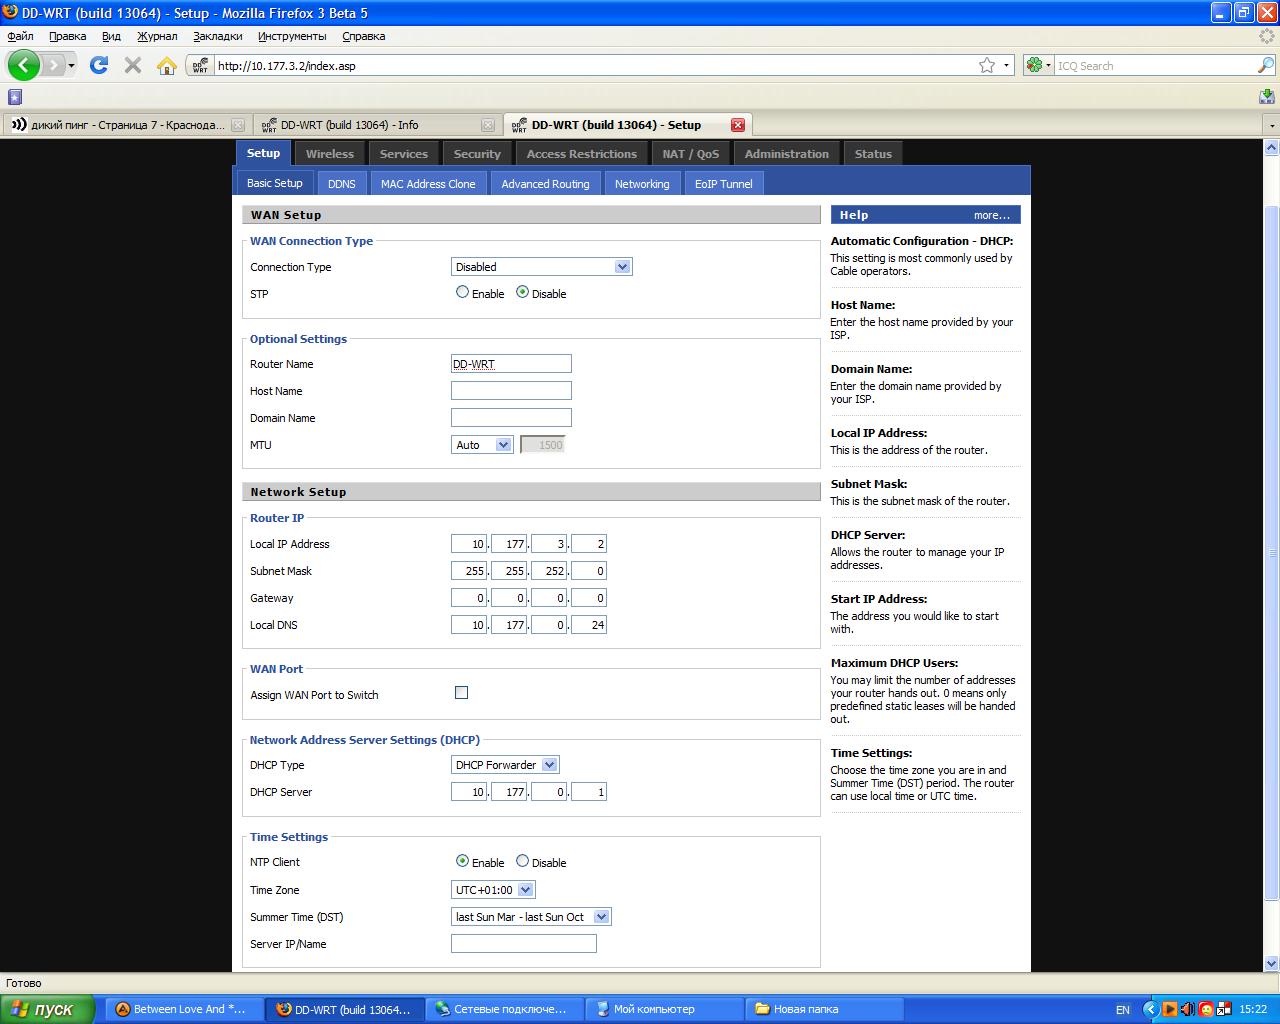Open the back/forward history dropdown arrow
The width and height of the screenshot is (1280, 1024).
click(x=71, y=66)
